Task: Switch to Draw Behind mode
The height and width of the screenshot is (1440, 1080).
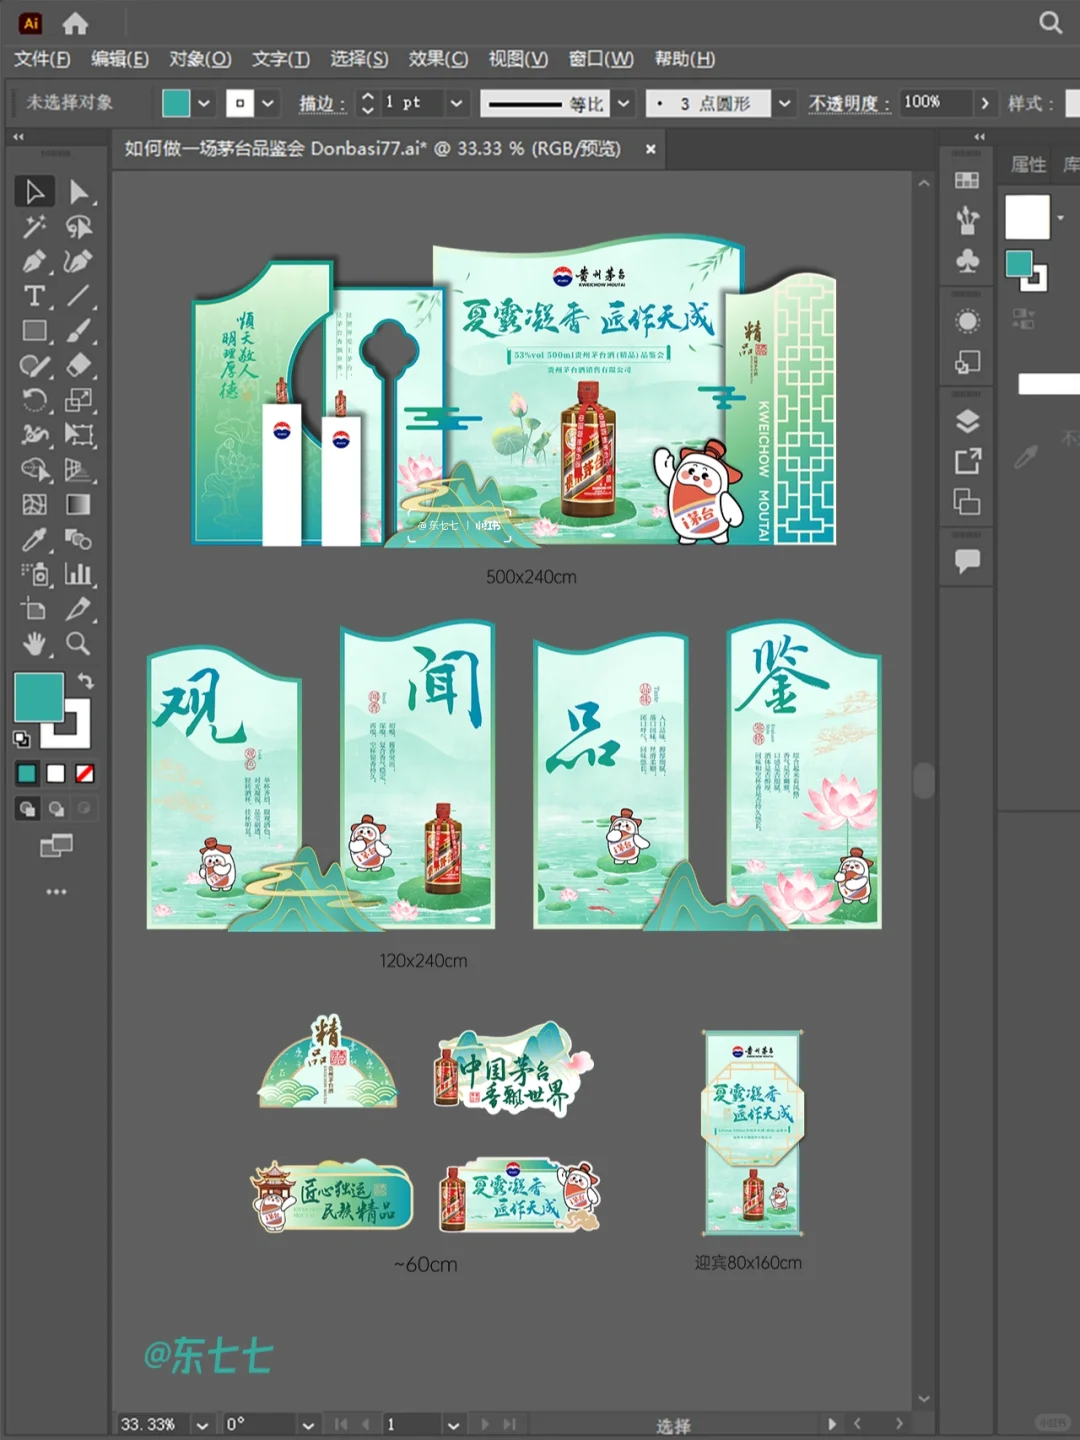Action: click(x=56, y=809)
